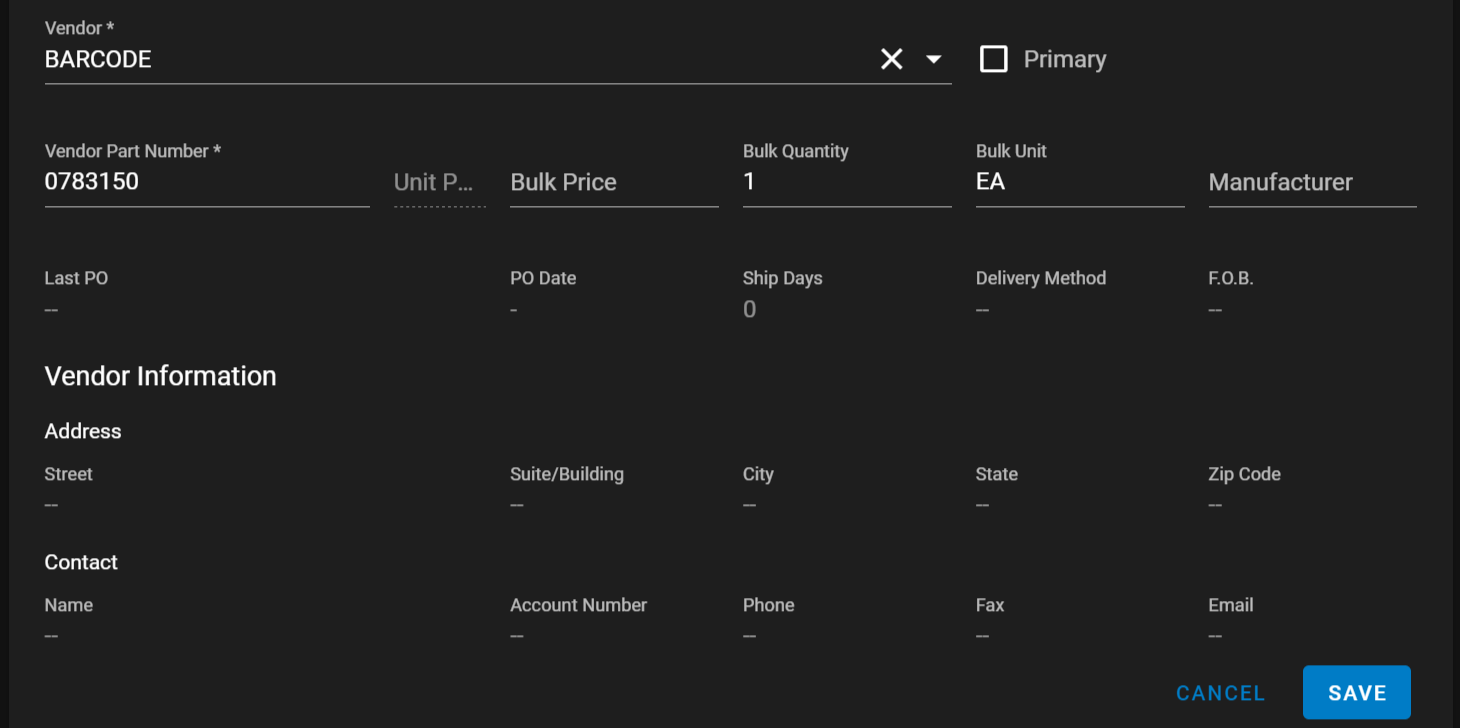Click the F.O.B. label

pyautogui.click(x=1230, y=278)
